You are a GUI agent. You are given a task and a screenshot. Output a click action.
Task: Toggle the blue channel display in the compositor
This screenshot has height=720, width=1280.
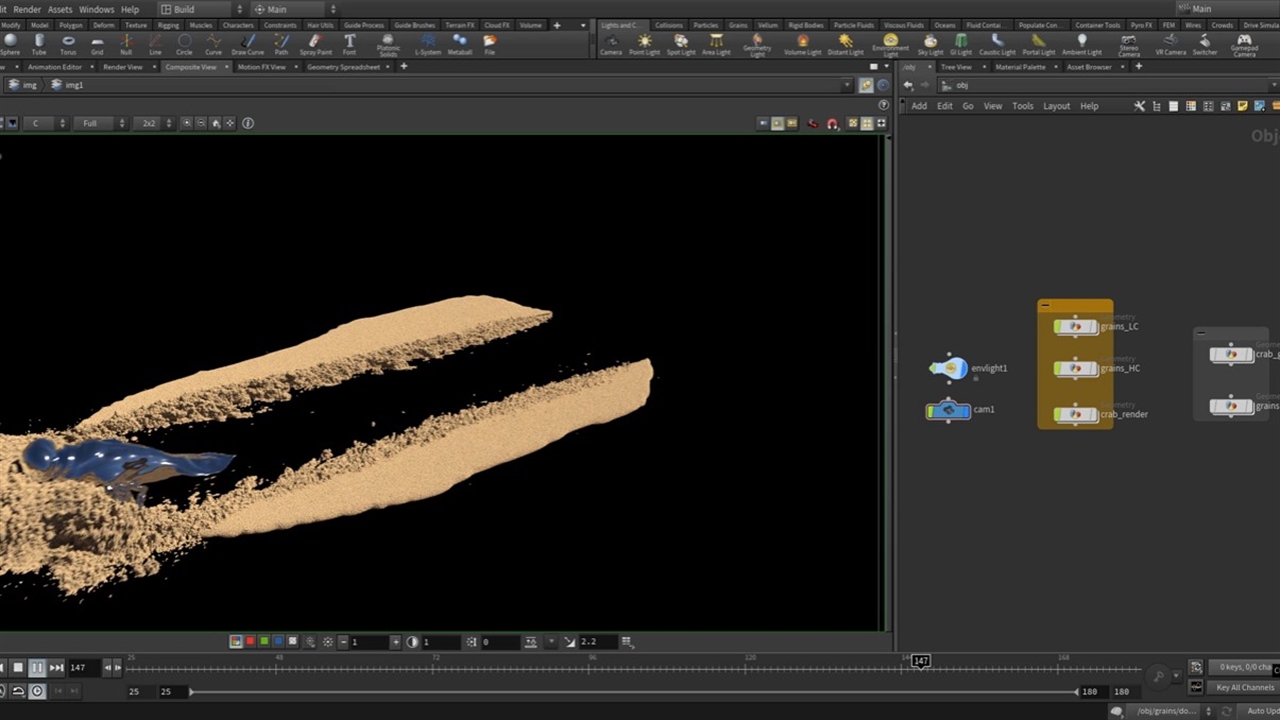click(x=278, y=642)
